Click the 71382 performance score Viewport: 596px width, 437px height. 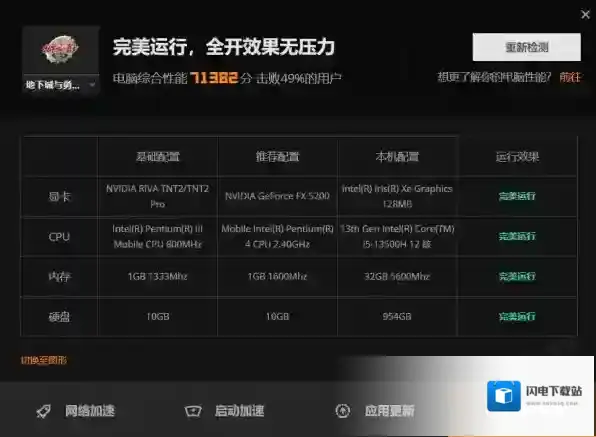[x=214, y=78]
